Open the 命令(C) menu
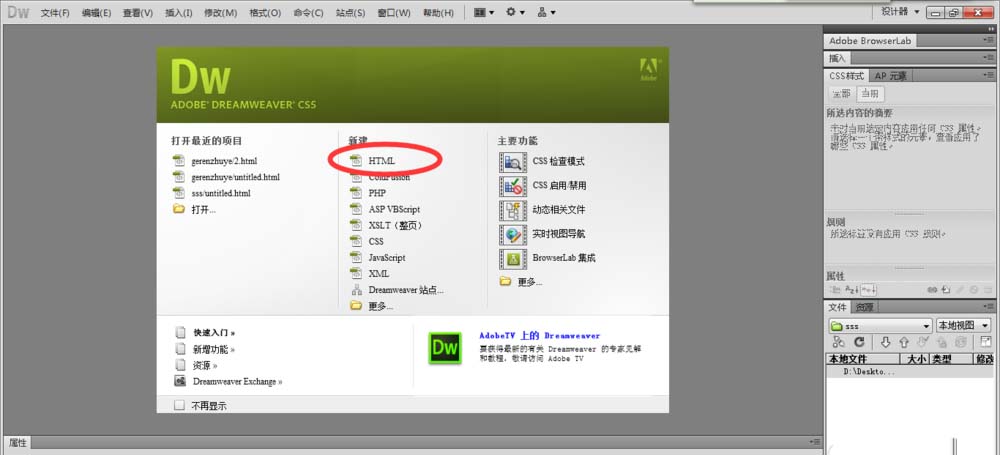1000x455 pixels. click(308, 13)
